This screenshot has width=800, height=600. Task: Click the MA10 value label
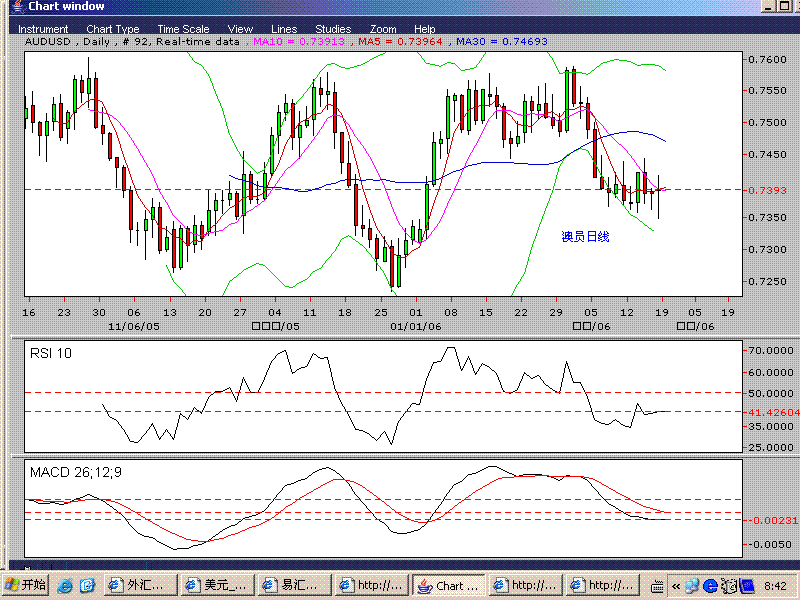pyautogui.click(x=299, y=41)
